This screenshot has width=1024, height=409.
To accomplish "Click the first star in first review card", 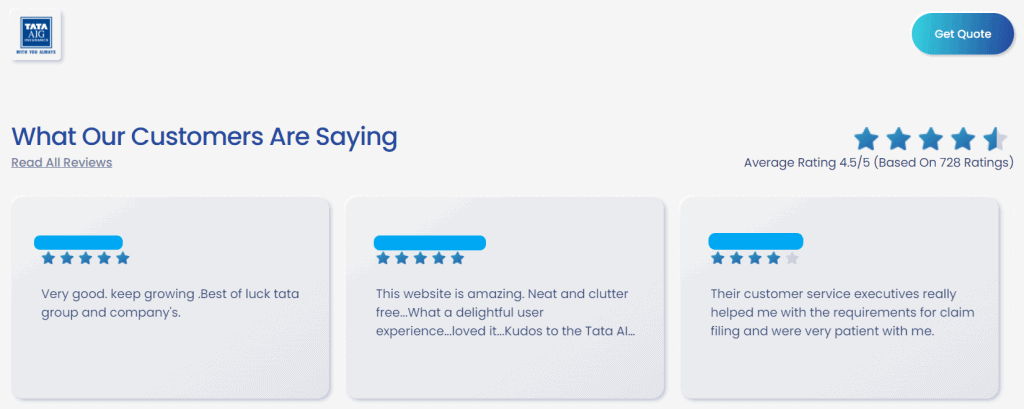I will [x=48, y=258].
